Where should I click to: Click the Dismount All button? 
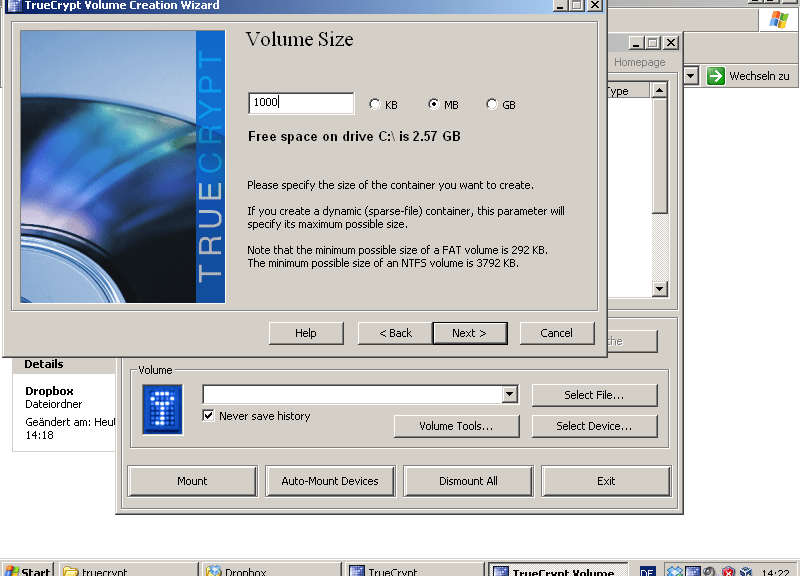point(468,481)
